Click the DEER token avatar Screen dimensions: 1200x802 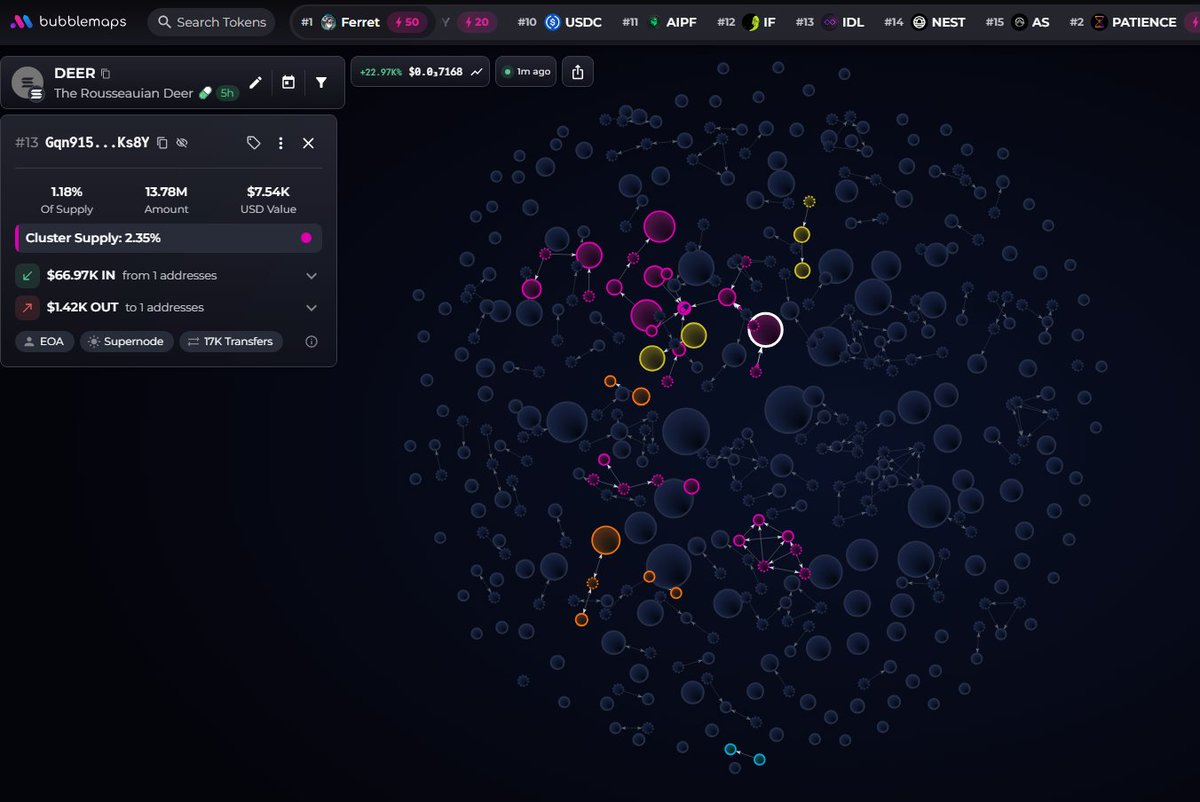click(x=28, y=83)
